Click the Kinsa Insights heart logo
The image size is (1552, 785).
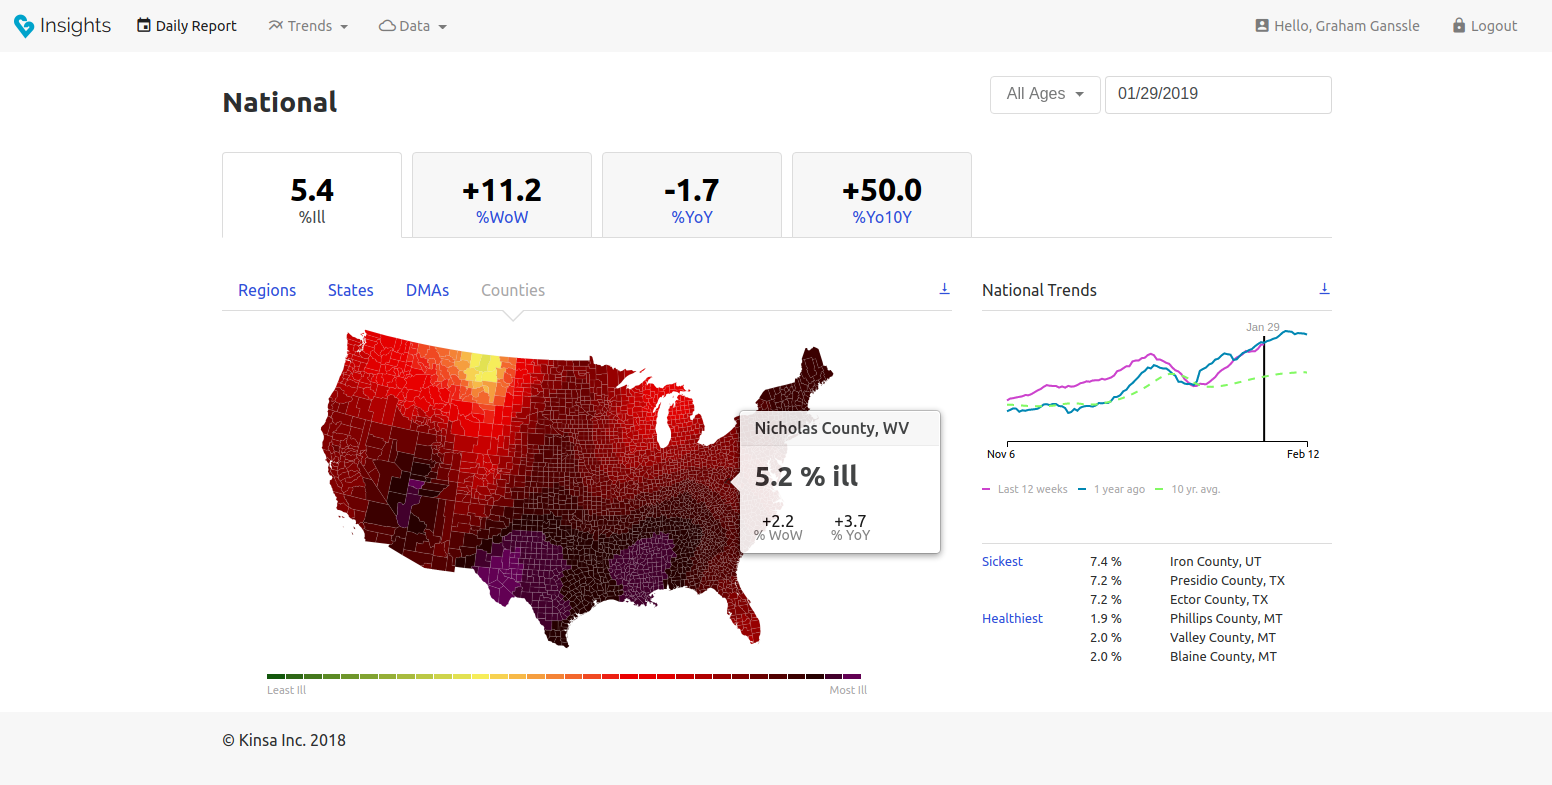24,26
